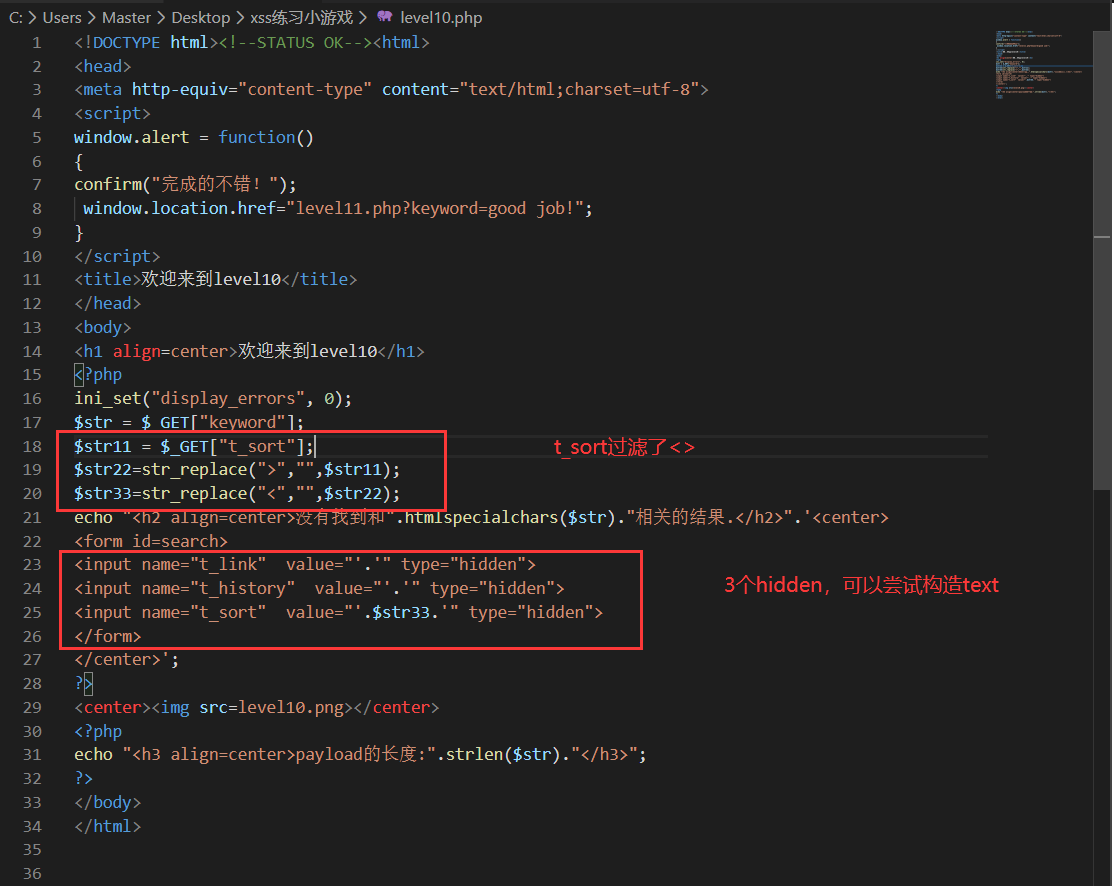Click the 'function' keyword on line 5
Screen dimensions: 1114x886
click(x=256, y=137)
